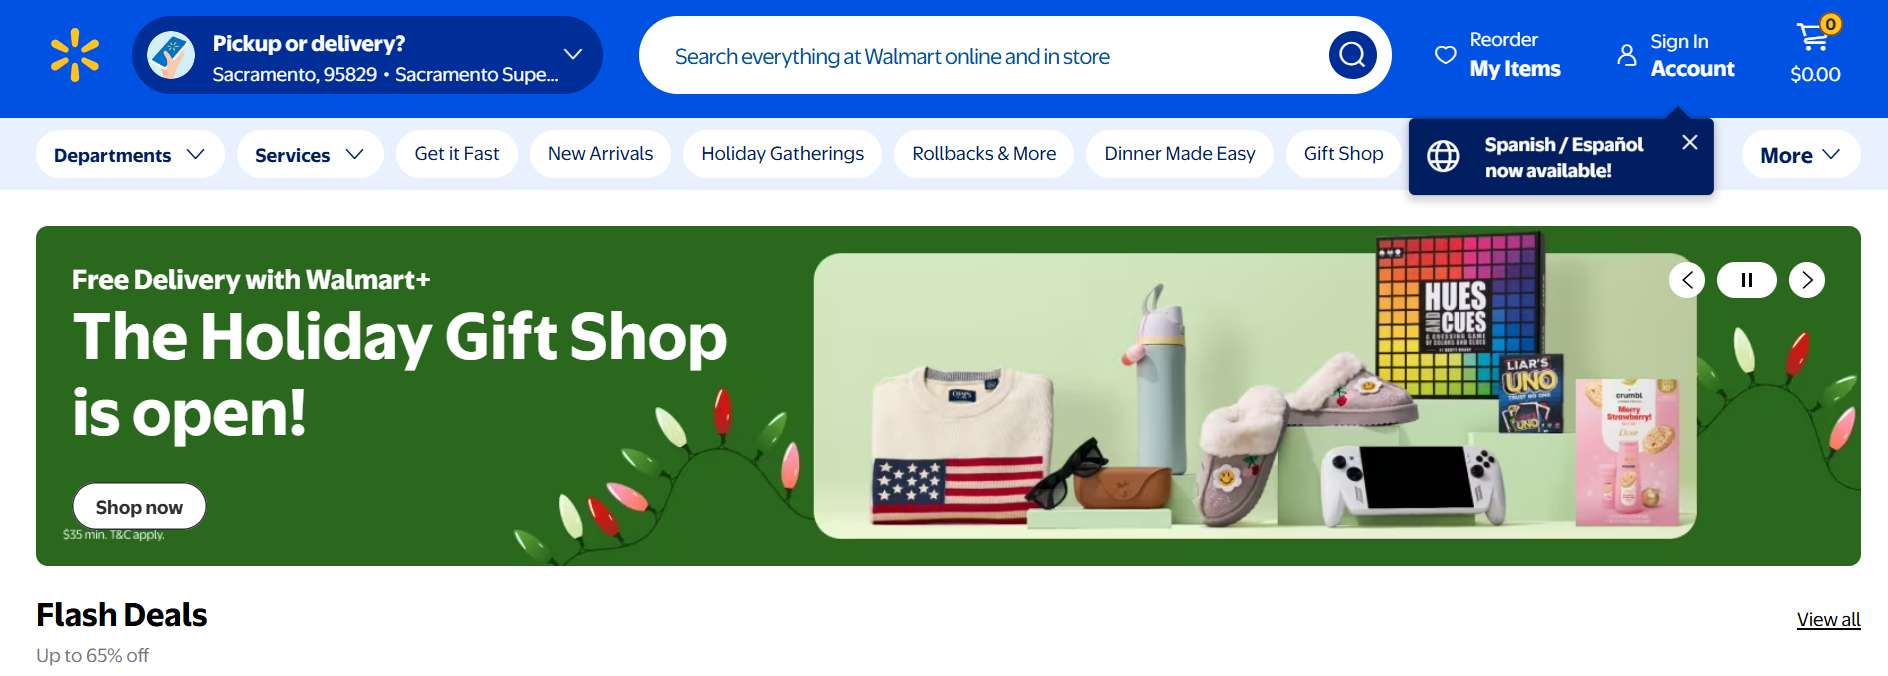Open the Rollbacks & More tab

984,154
